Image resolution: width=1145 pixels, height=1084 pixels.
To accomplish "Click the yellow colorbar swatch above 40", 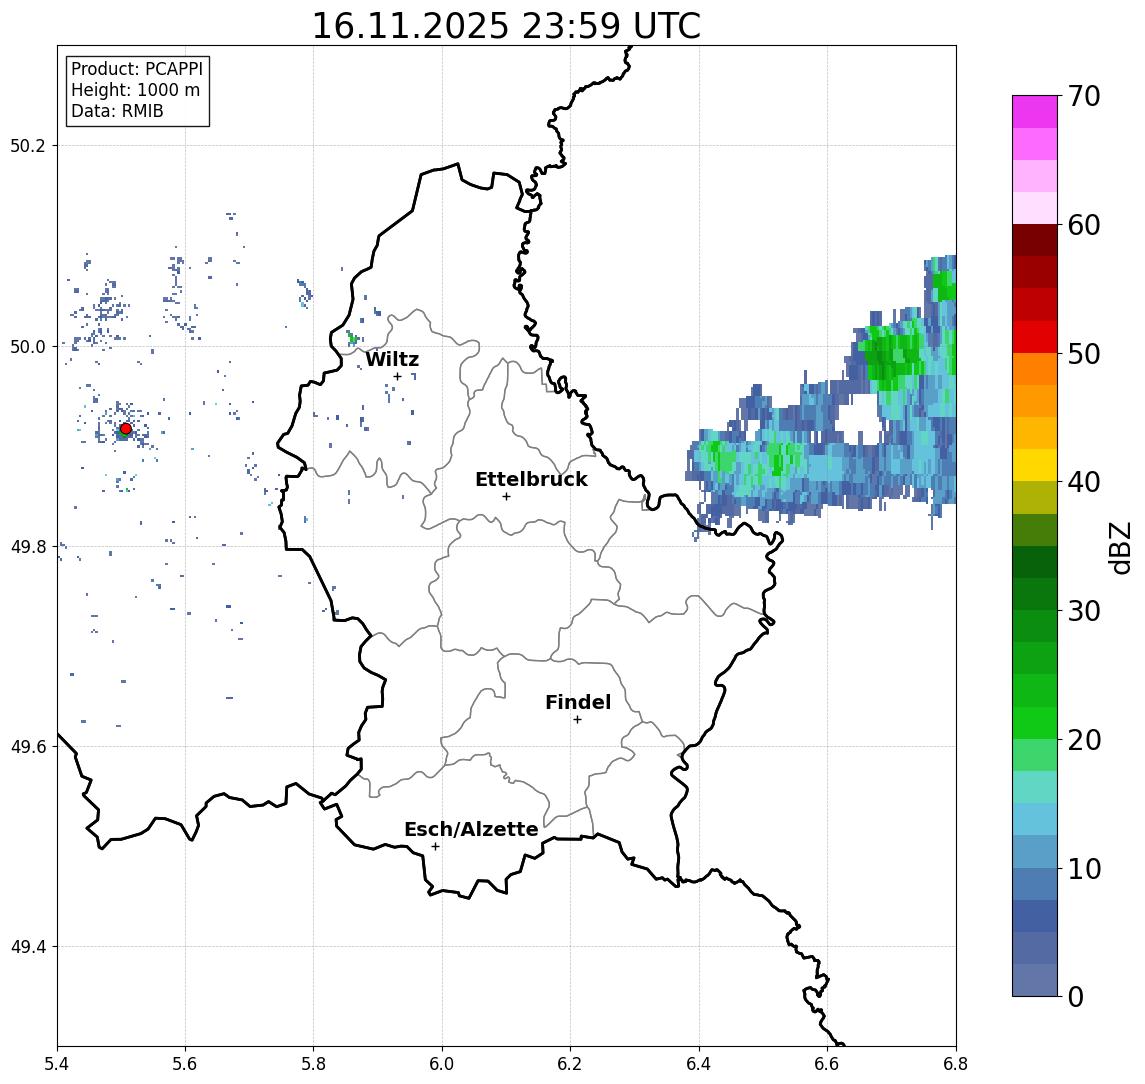I will click(1035, 465).
